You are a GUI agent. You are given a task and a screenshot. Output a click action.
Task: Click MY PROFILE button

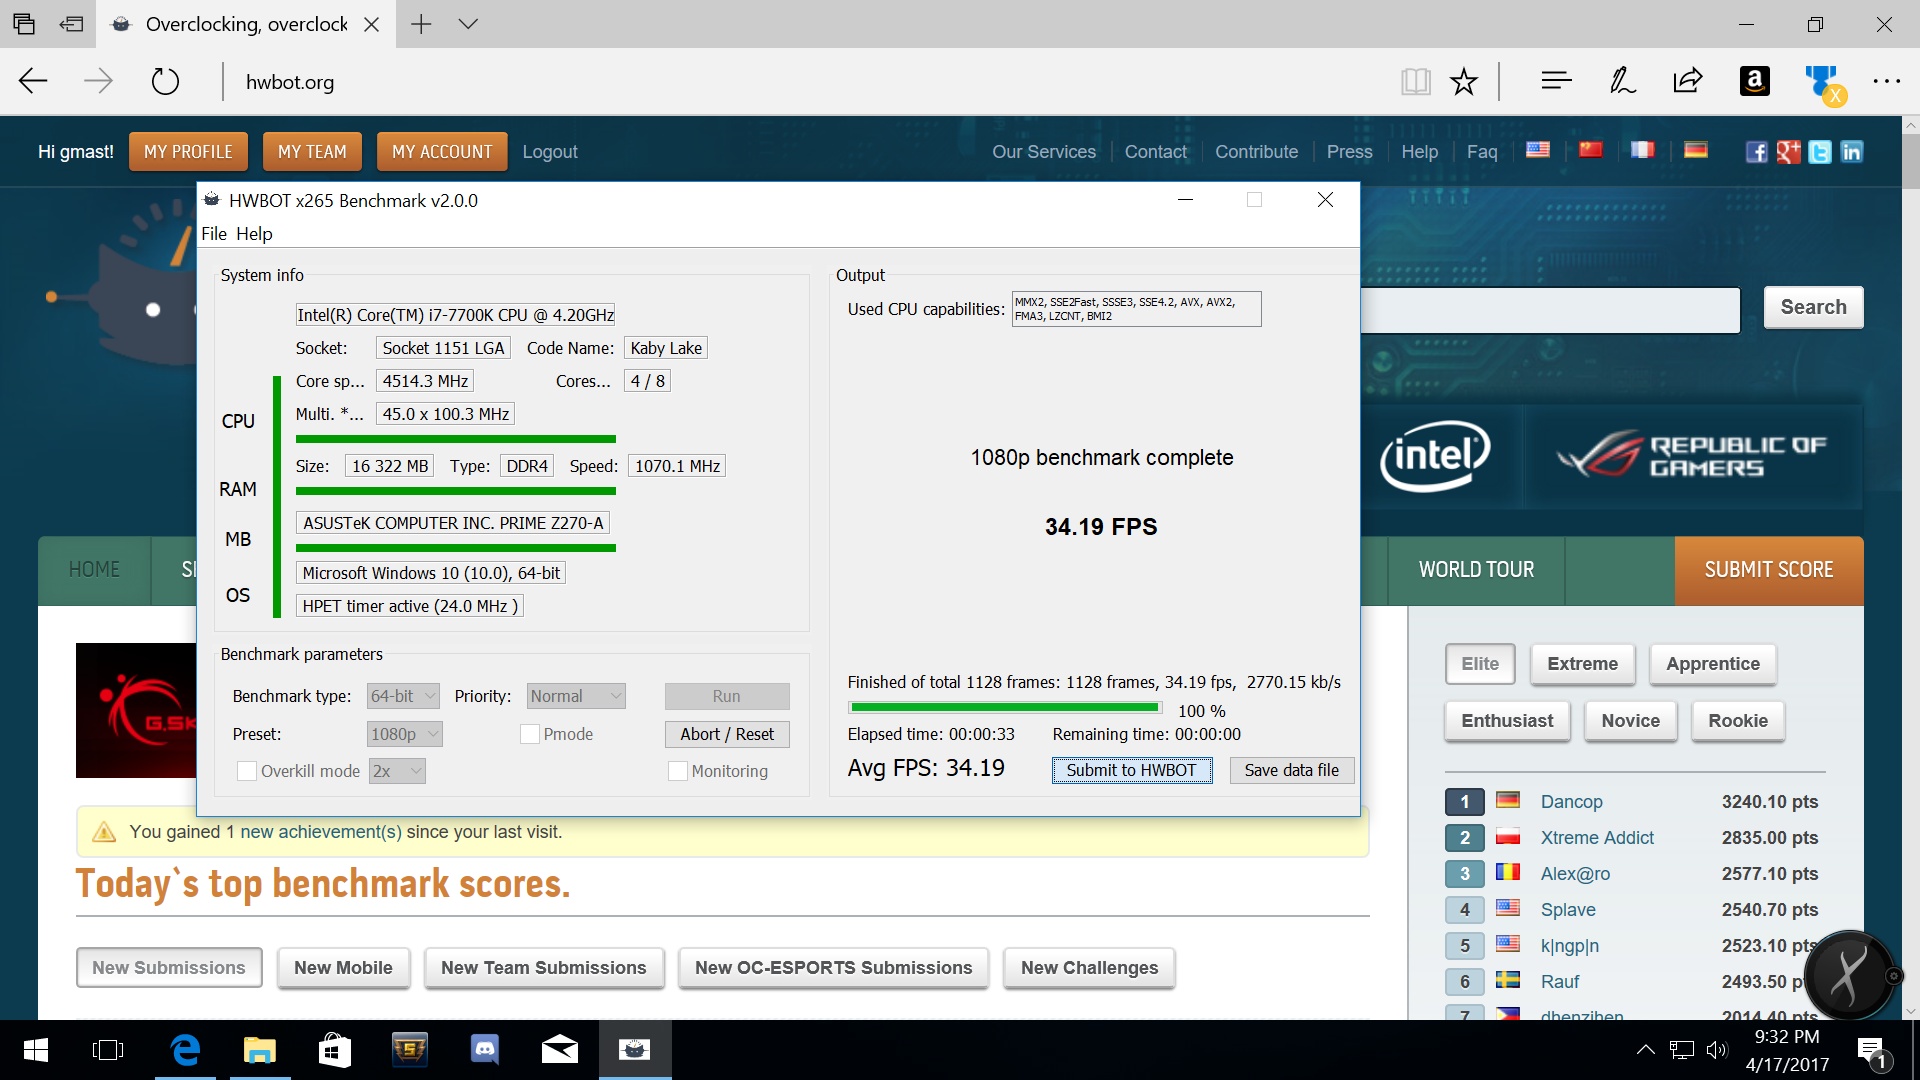188,152
